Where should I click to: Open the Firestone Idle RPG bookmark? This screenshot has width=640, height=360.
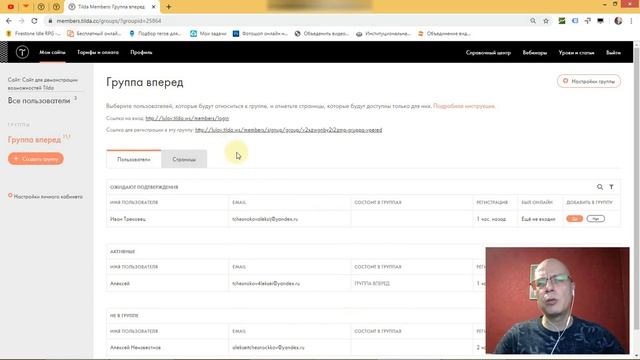click(33, 33)
